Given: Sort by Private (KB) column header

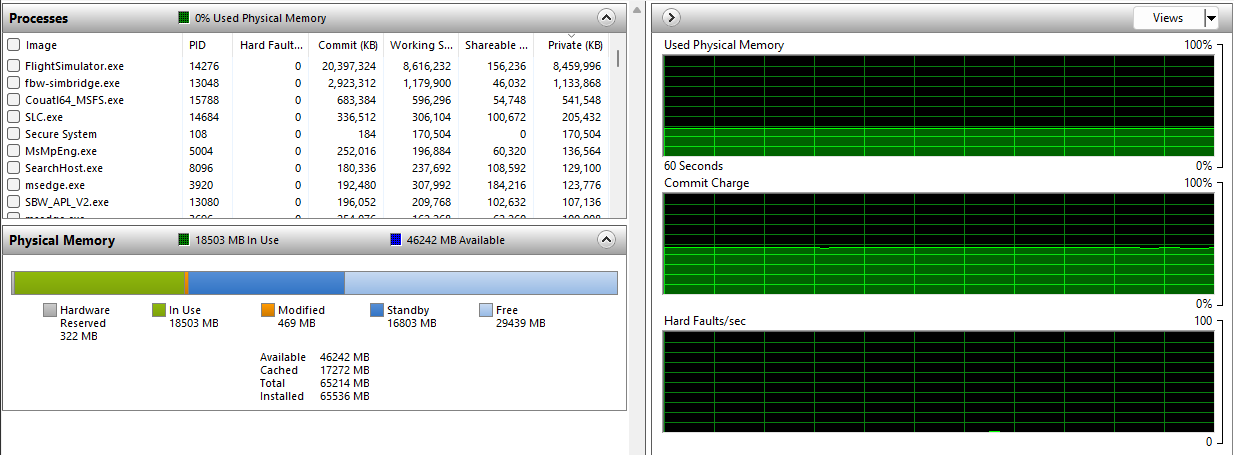Looking at the screenshot, I should coord(571,45).
